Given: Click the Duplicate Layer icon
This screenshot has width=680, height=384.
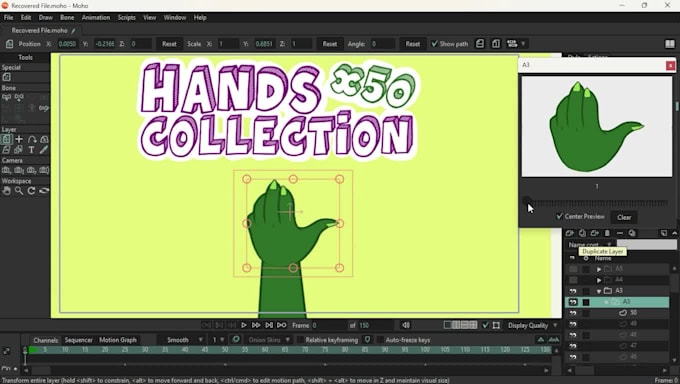Looking at the screenshot, I should click(x=582, y=233).
